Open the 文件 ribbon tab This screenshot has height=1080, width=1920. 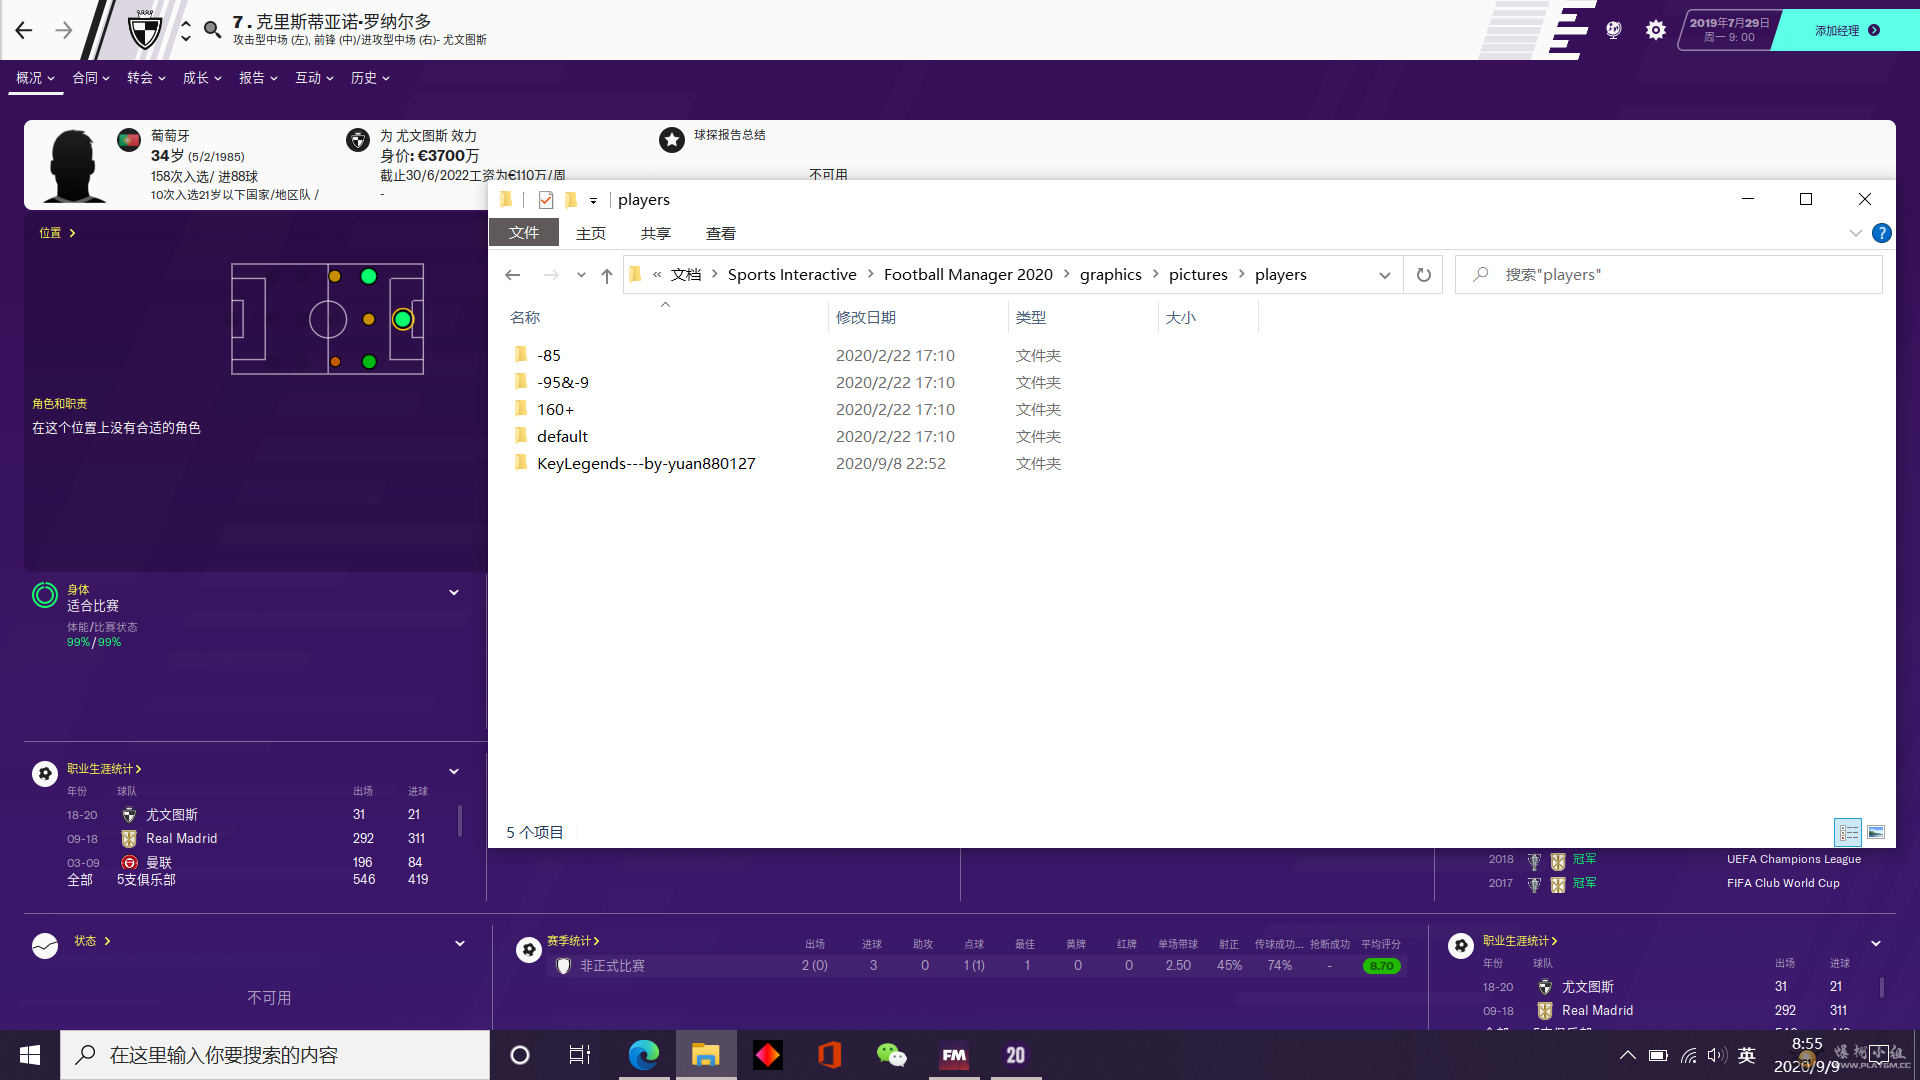click(524, 233)
